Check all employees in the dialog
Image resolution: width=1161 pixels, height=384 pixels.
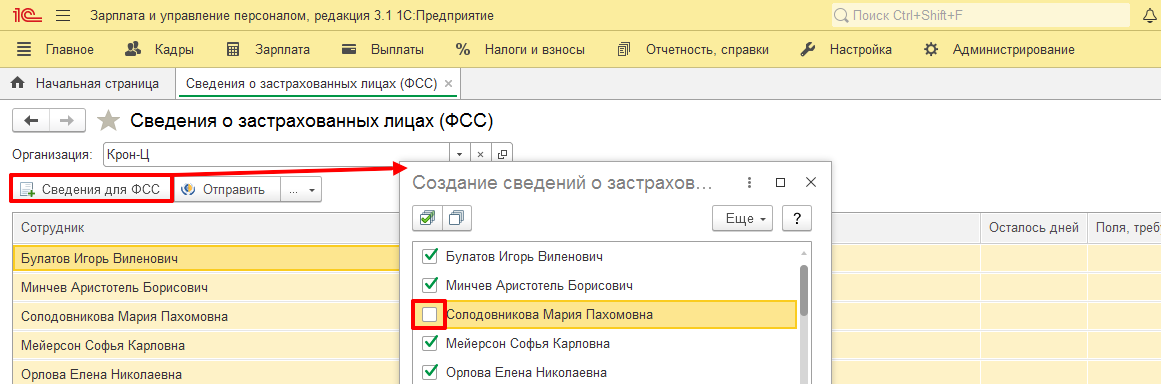click(x=427, y=218)
